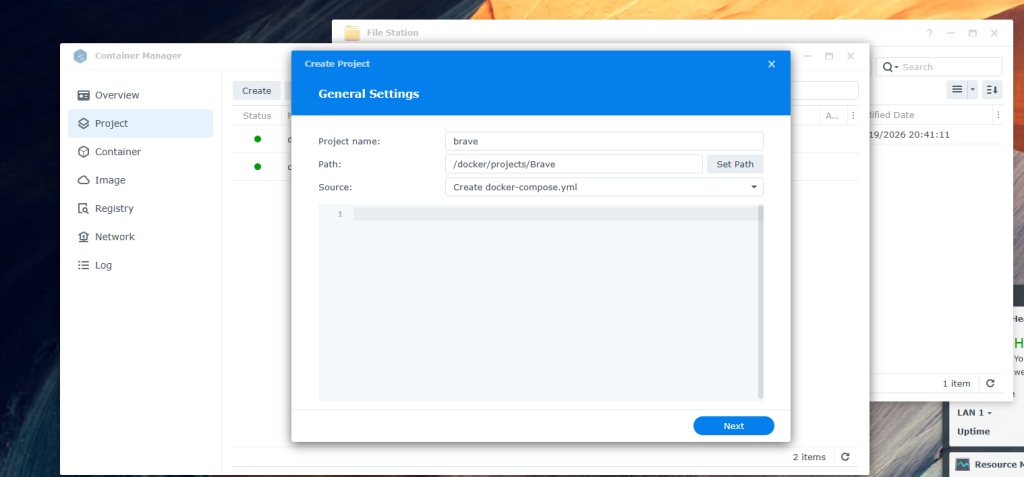Viewport: 1024px width, 477px height.
Task: Expand the LAN 1 dropdown widget
Action: coord(974,413)
